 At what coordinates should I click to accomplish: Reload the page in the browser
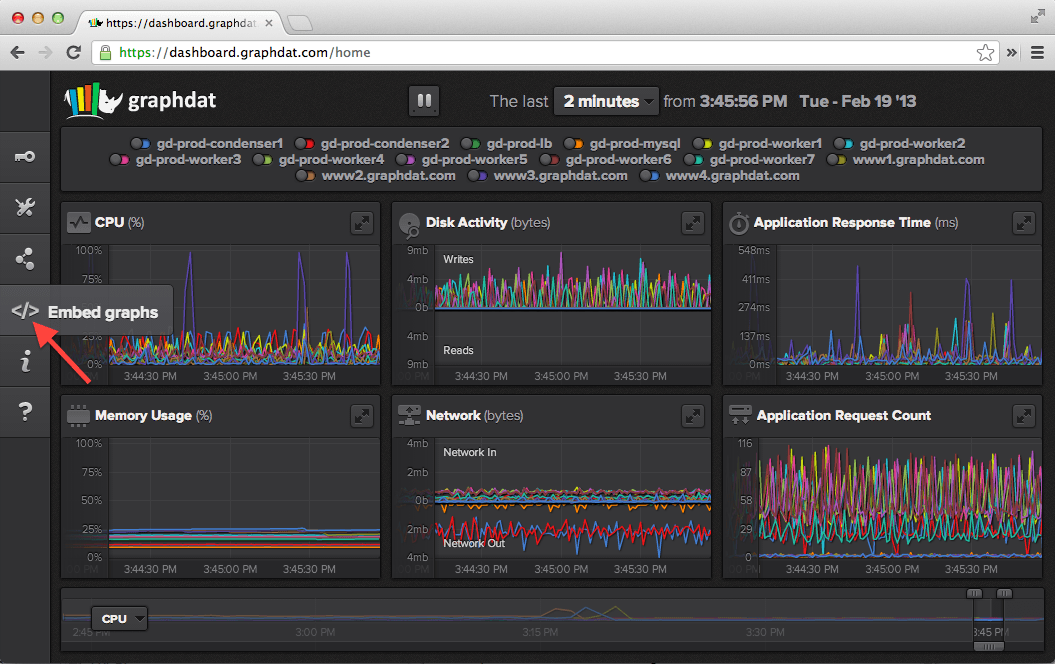(73, 52)
